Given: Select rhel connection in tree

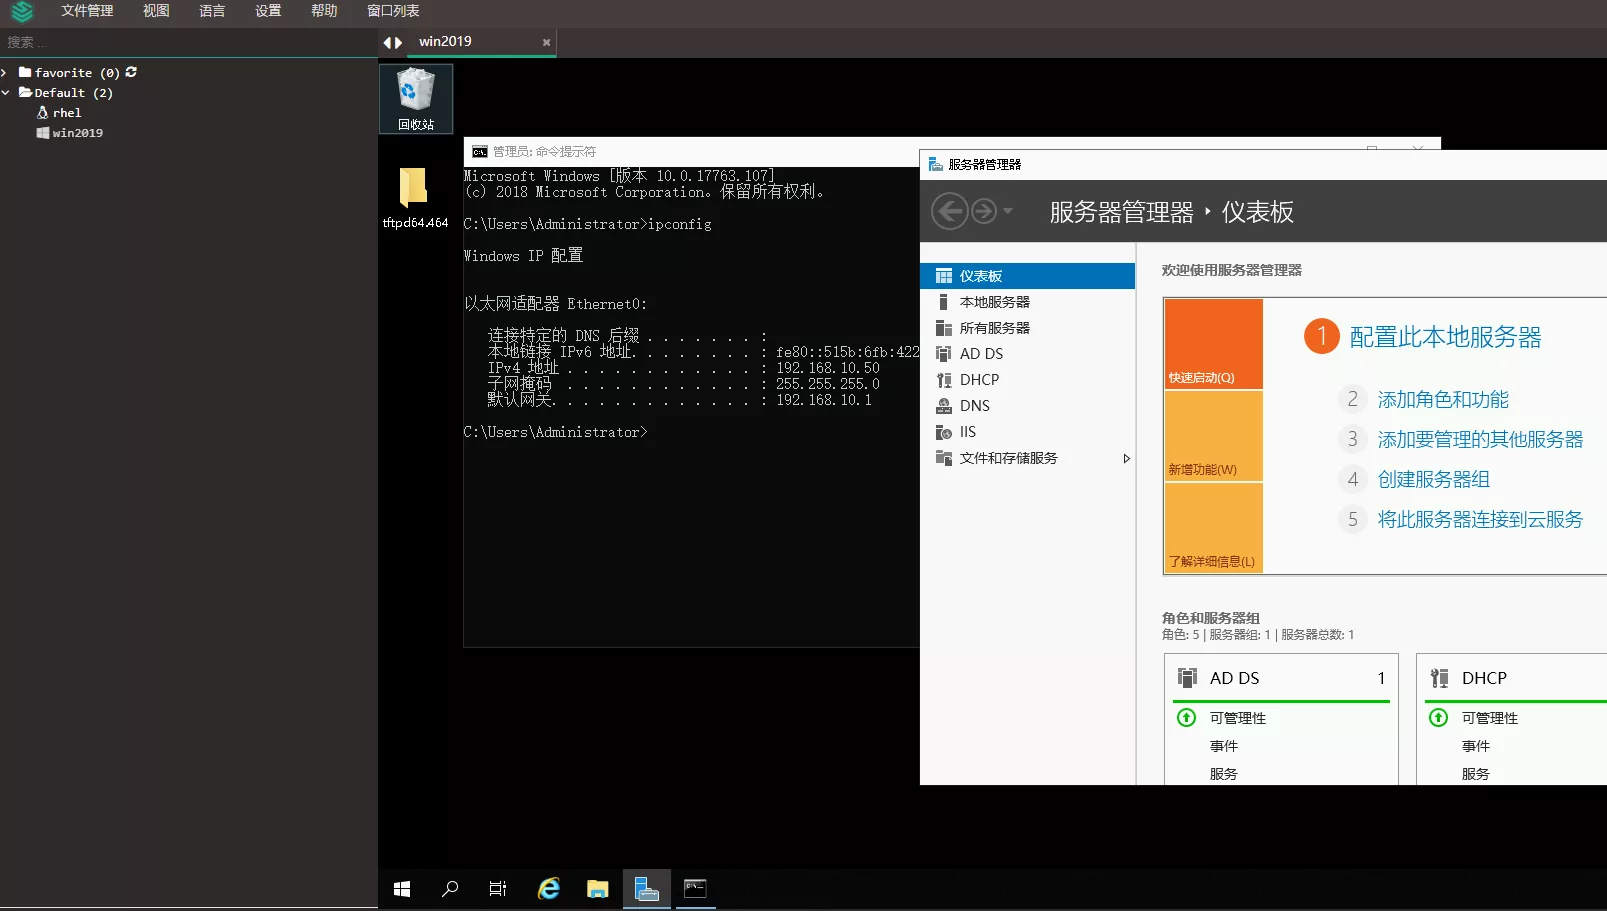Looking at the screenshot, I should click(x=66, y=113).
